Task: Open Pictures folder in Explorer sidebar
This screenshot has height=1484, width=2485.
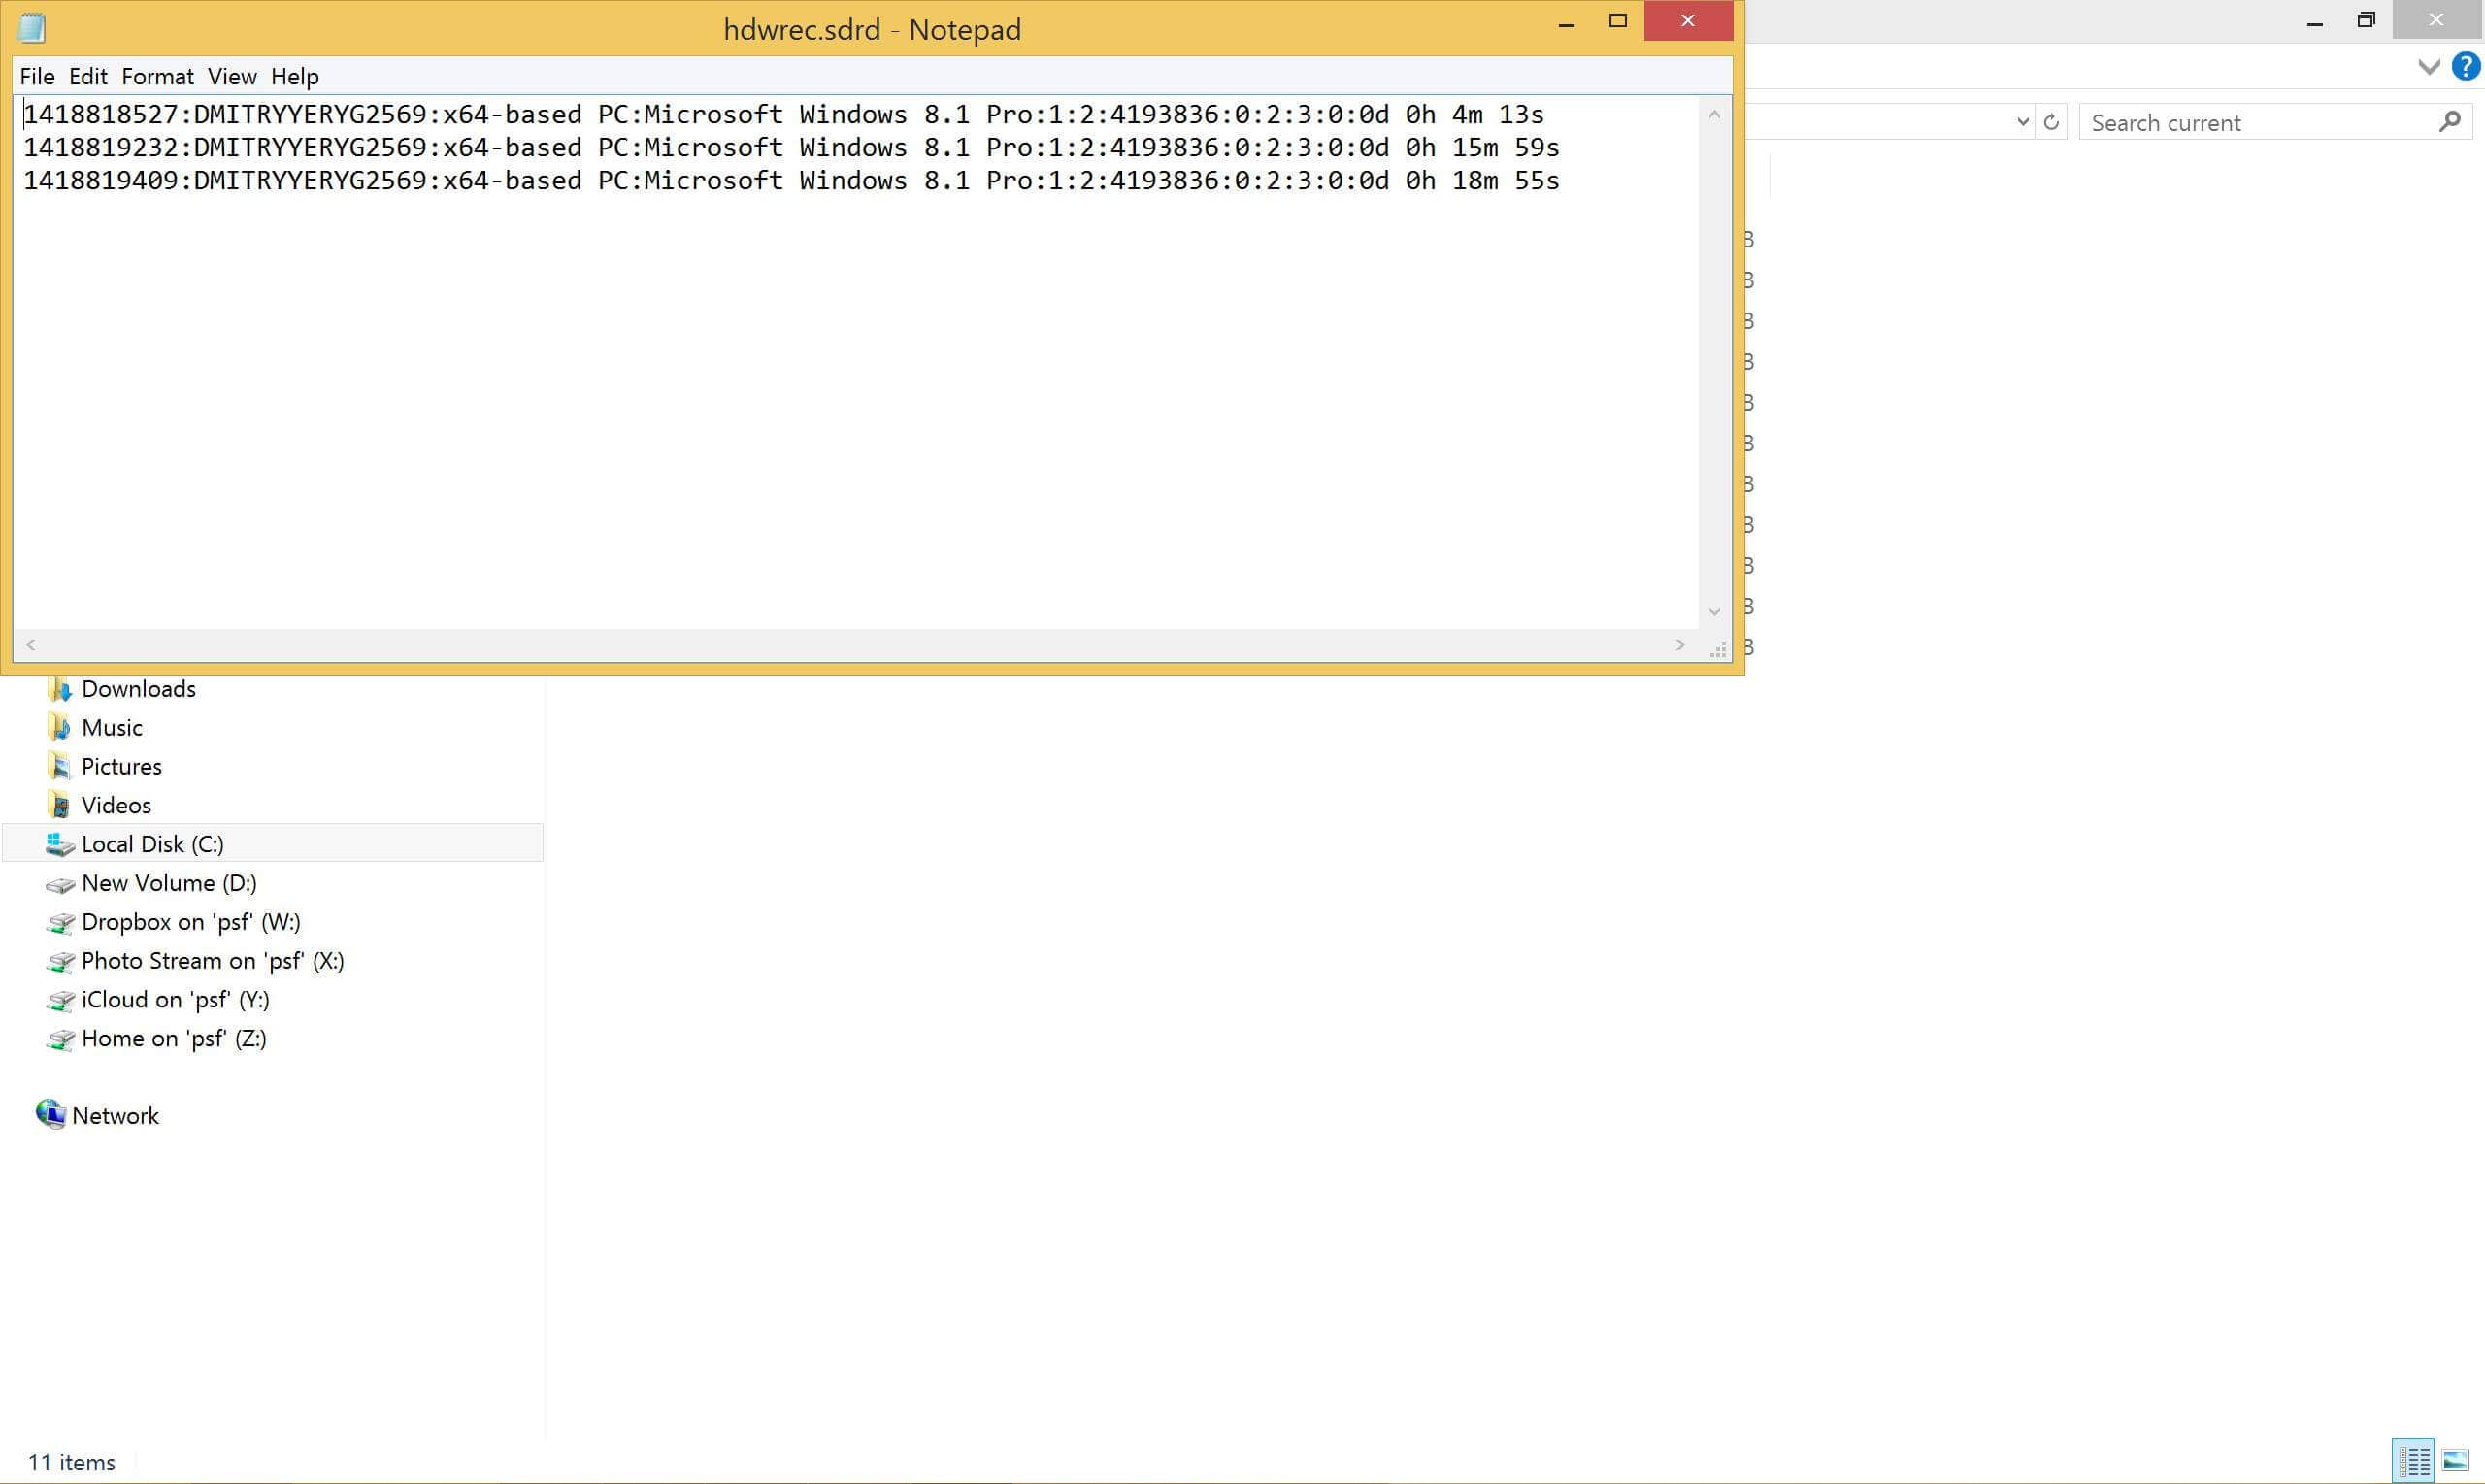Action: 121,767
